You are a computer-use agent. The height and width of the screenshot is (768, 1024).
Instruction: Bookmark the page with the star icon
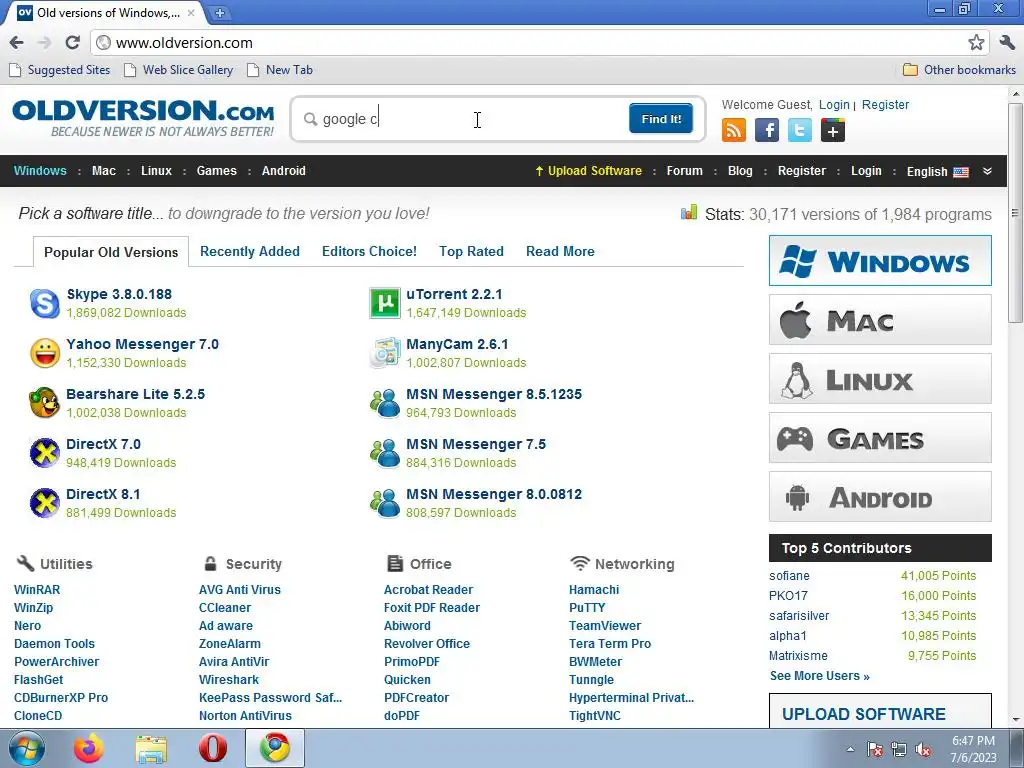click(x=976, y=43)
